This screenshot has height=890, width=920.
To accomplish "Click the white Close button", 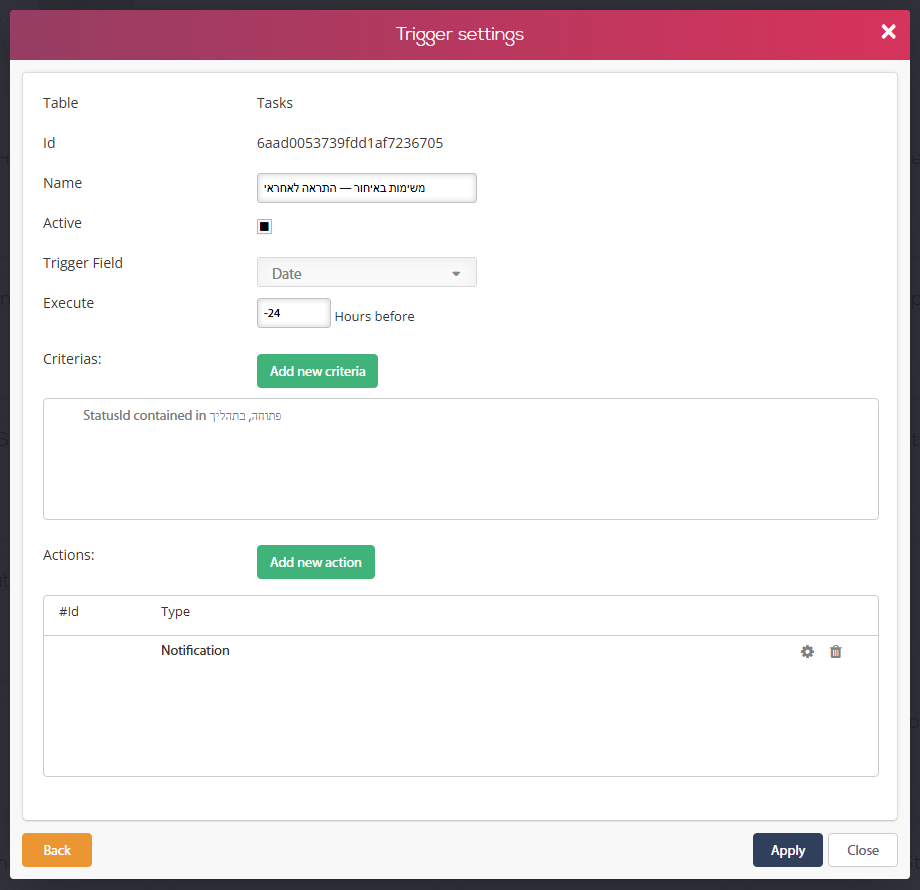I will coord(862,850).
